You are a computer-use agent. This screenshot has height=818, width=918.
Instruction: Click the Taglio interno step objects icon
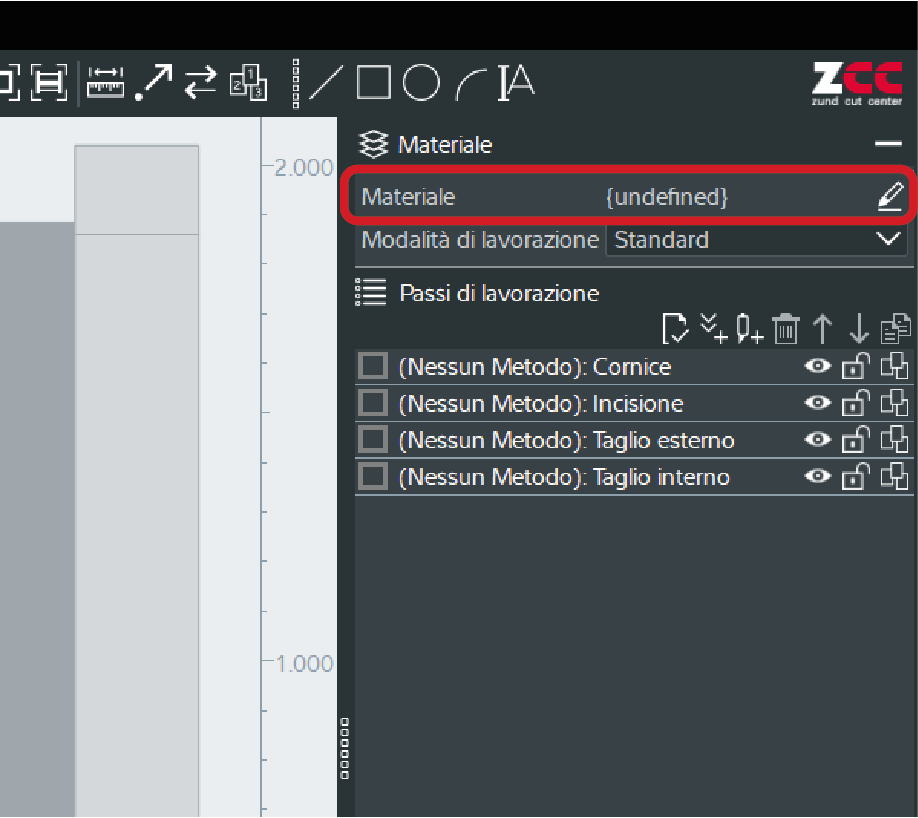[895, 477]
